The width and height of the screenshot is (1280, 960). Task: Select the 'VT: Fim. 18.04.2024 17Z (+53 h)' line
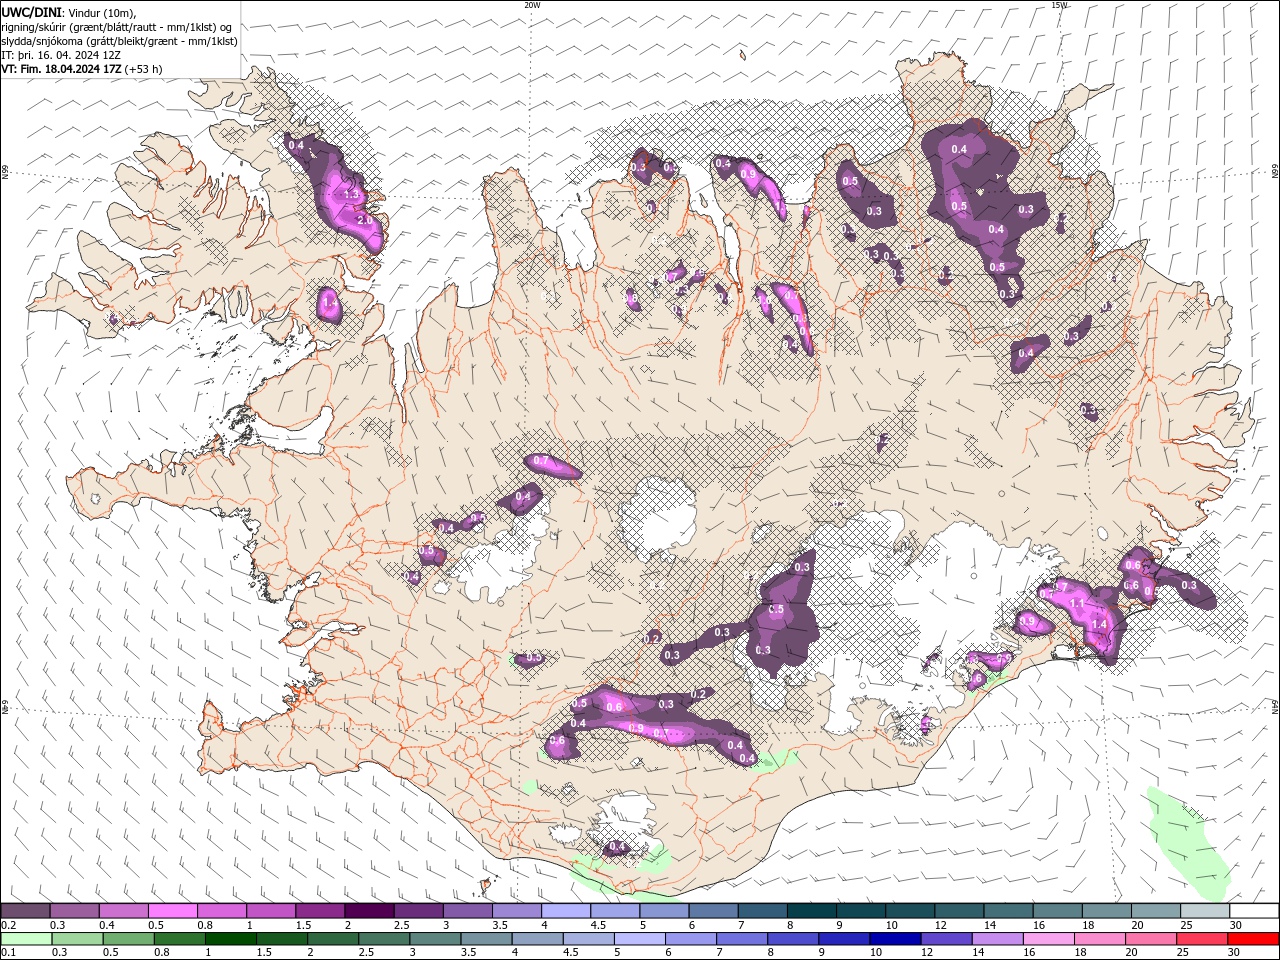click(82, 69)
